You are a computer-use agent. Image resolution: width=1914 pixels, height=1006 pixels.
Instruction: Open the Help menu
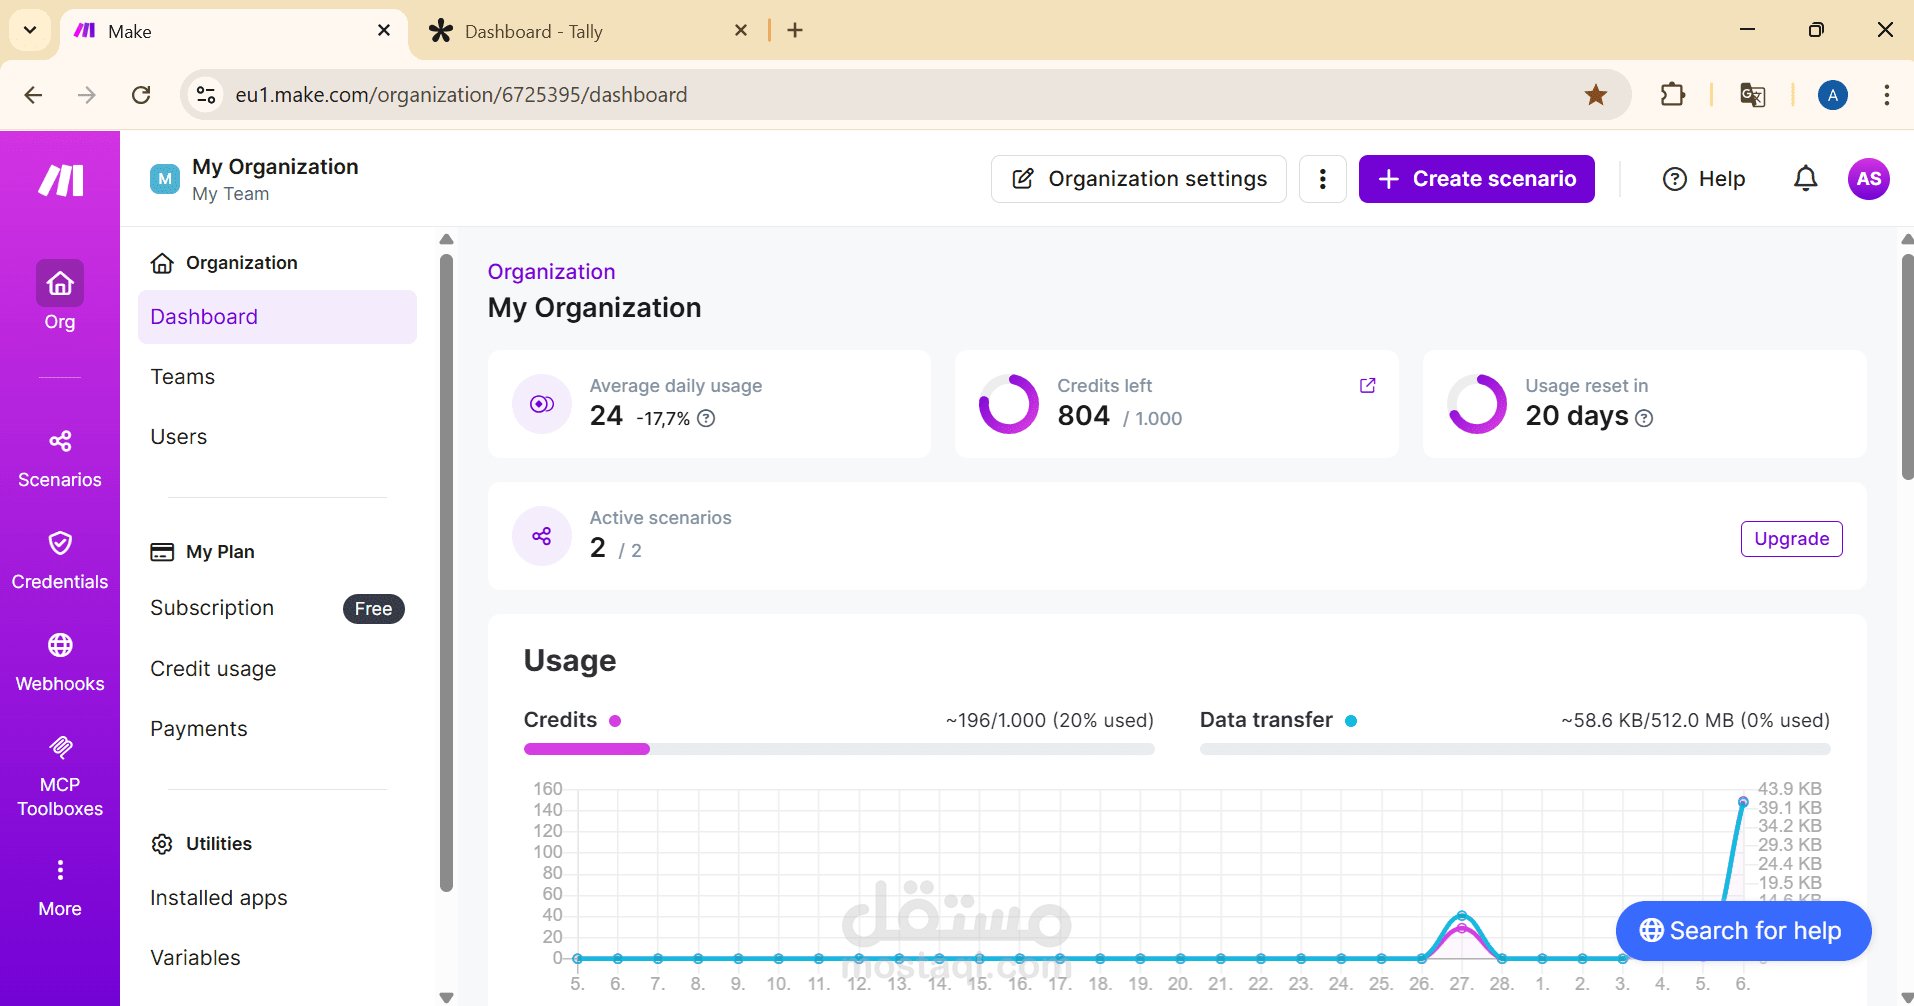[x=1704, y=179]
